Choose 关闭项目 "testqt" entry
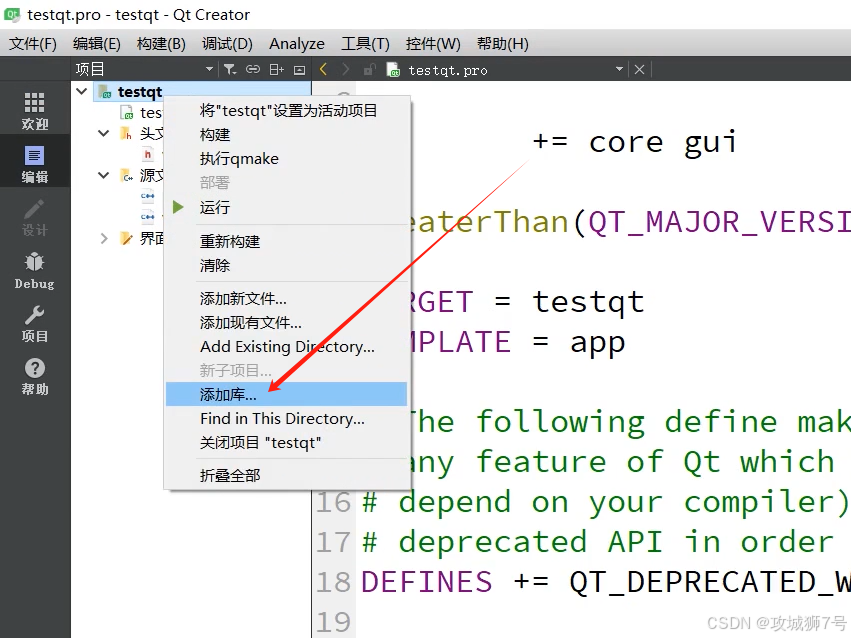The height and width of the screenshot is (638, 851). 287,442
